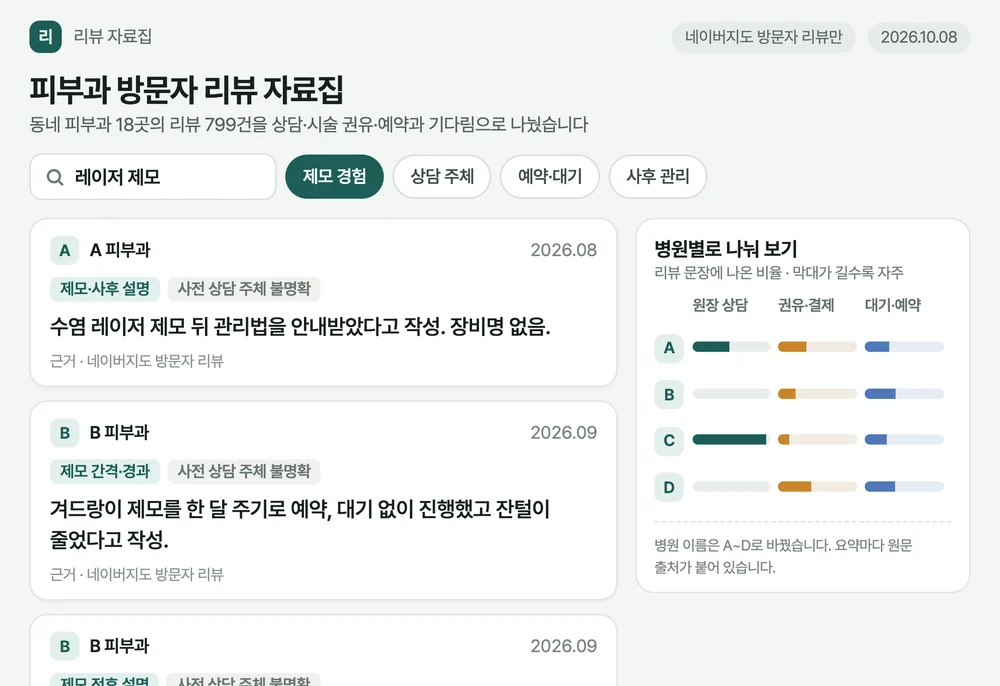The image size is (1000, 686).
Task: Click the 제모 간격·경과 tag
Action: coord(105,471)
